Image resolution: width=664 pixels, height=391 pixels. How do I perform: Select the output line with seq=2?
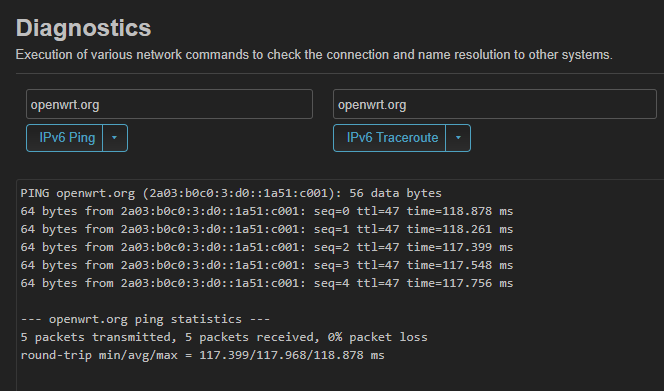(267, 247)
